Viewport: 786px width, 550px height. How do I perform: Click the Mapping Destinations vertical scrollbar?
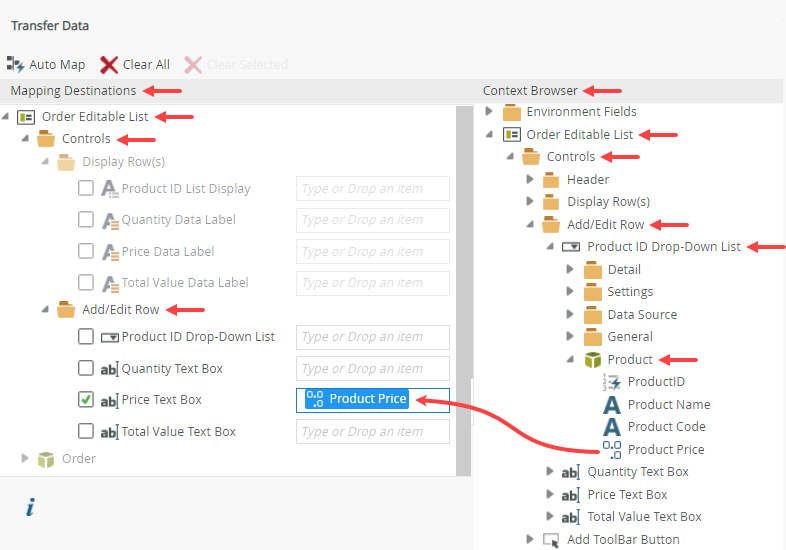tap(463, 290)
